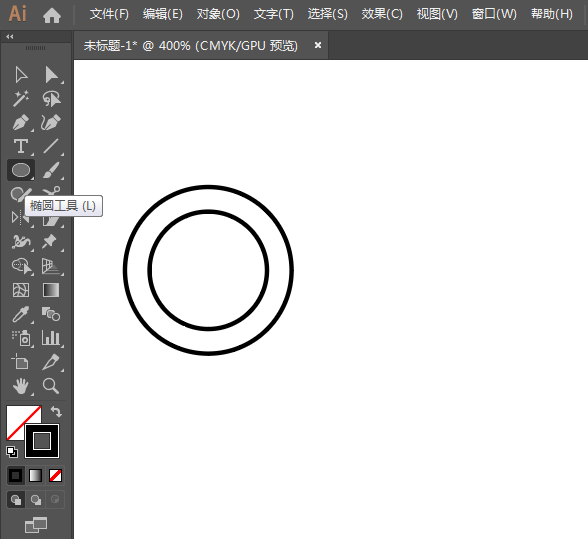Select the Eyedropper tool
The image size is (588, 539).
click(21, 314)
